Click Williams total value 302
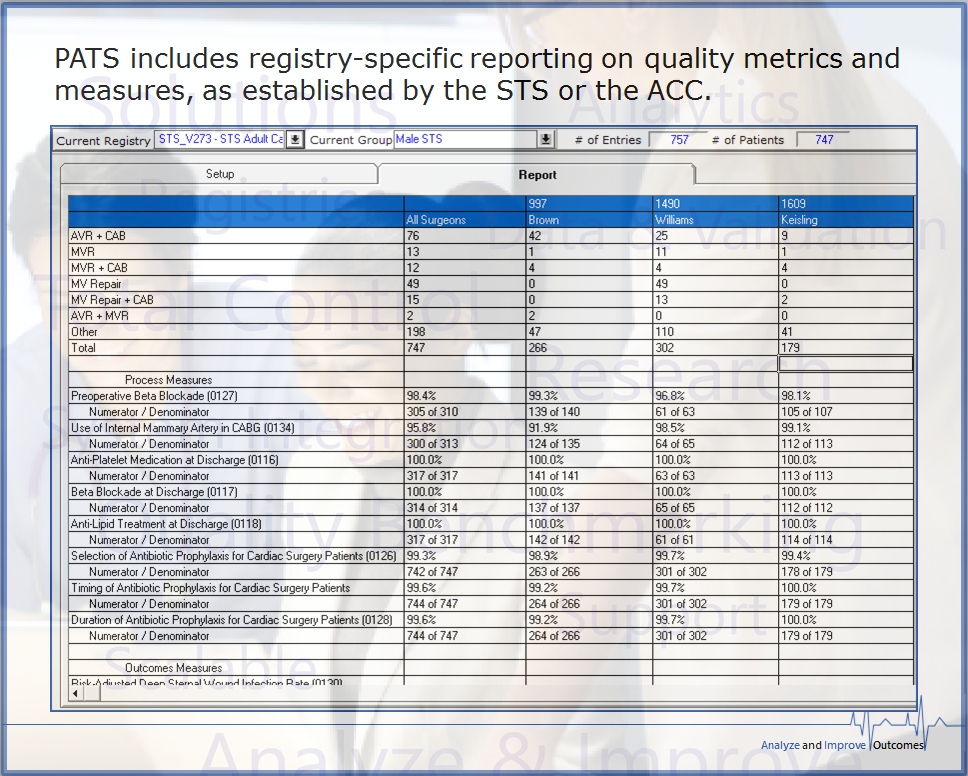This screenshot has height=776, width=968. [x=715, y=348]
